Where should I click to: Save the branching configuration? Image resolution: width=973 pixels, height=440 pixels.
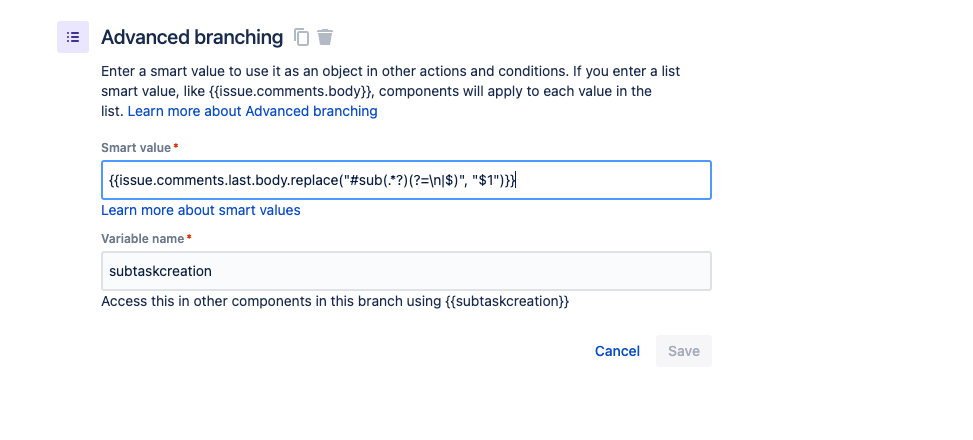[684, 351]
